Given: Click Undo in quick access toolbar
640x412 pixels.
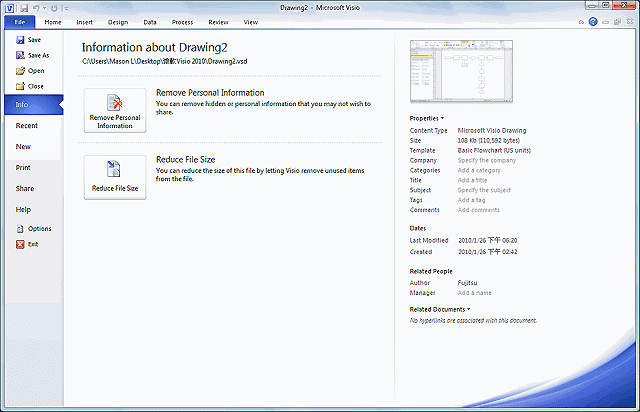Looking at the screenshot, I should click(x=36, y=8).
